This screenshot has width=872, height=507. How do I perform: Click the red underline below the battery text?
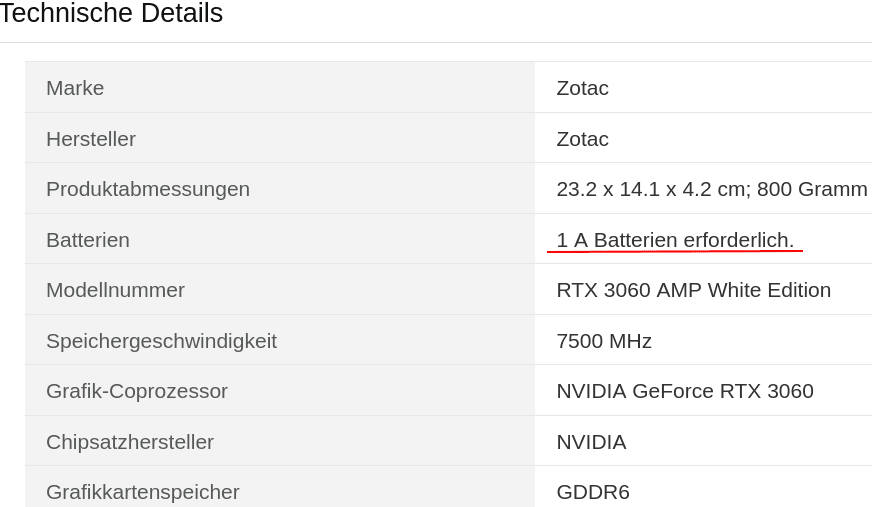675,251
